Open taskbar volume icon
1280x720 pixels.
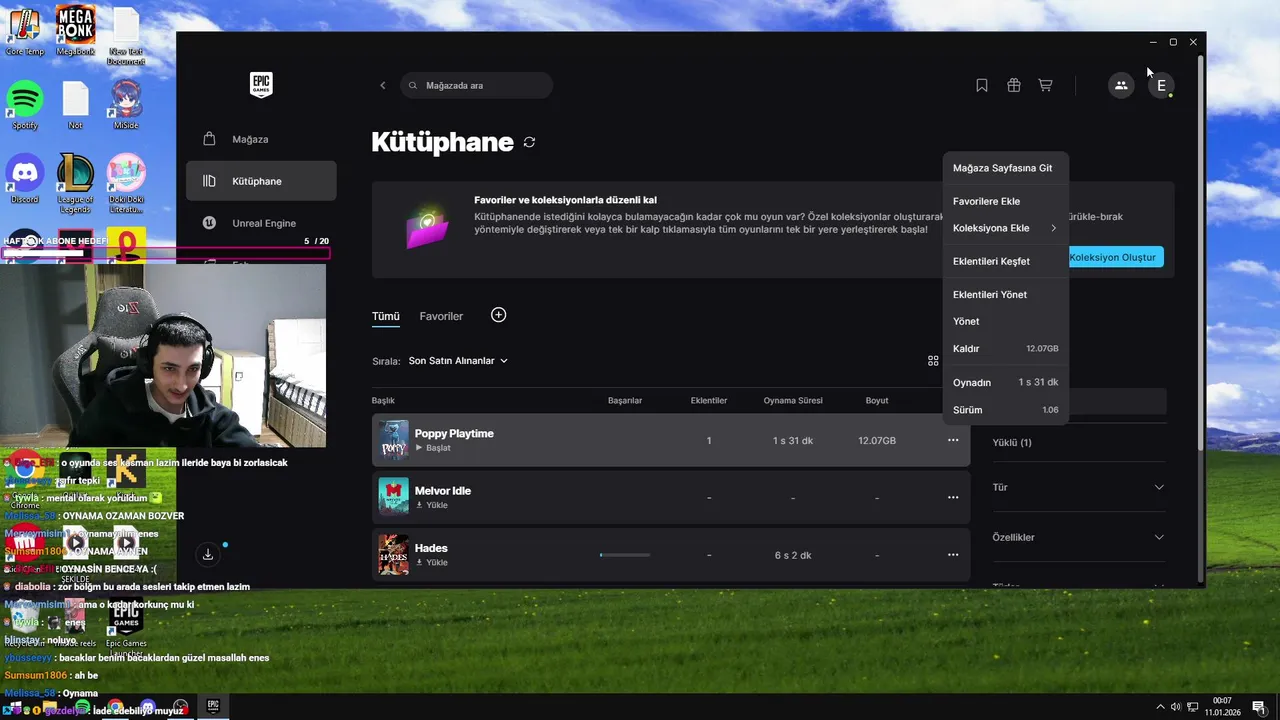click(1176, 707)
